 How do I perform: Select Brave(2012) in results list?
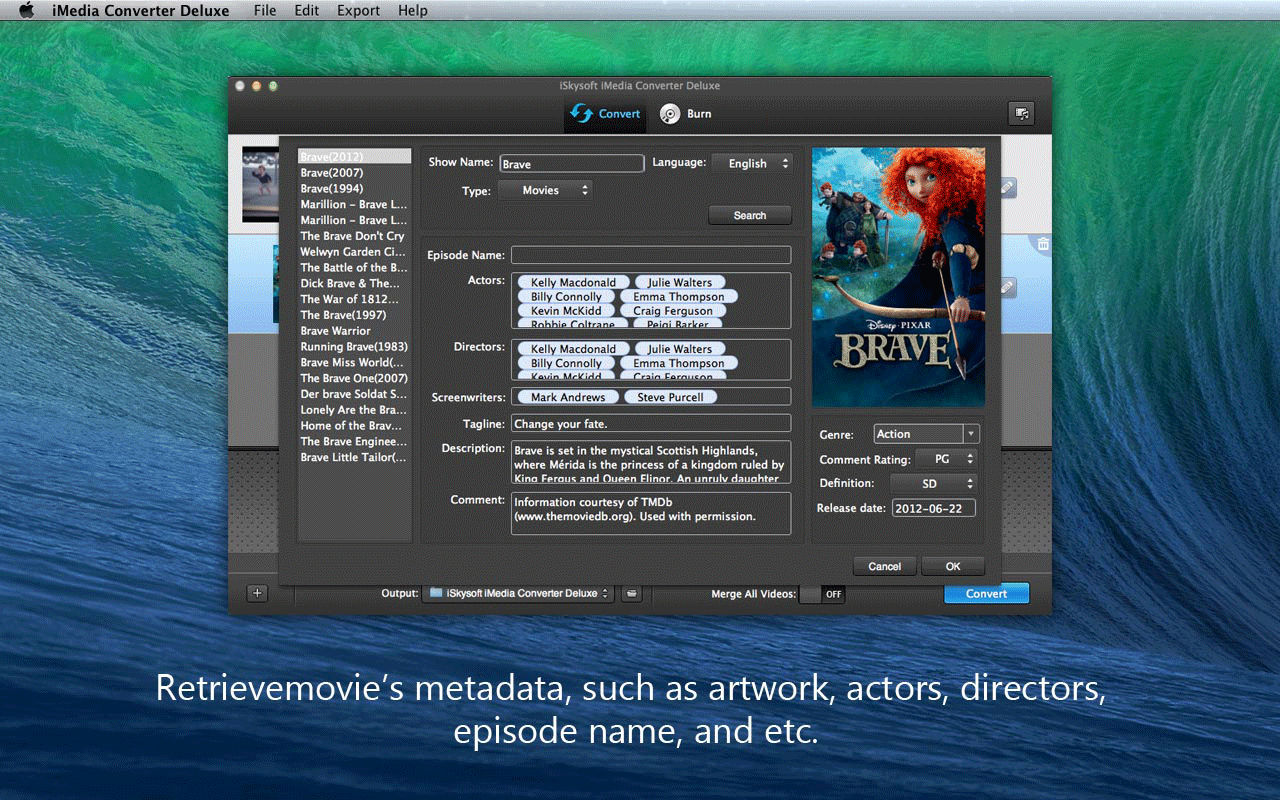point(355,157)
